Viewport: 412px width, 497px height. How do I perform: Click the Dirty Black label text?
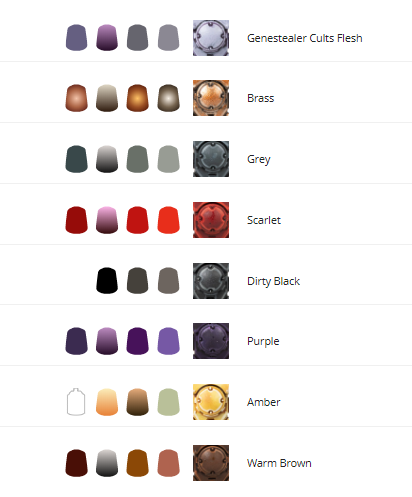(273, 281)
